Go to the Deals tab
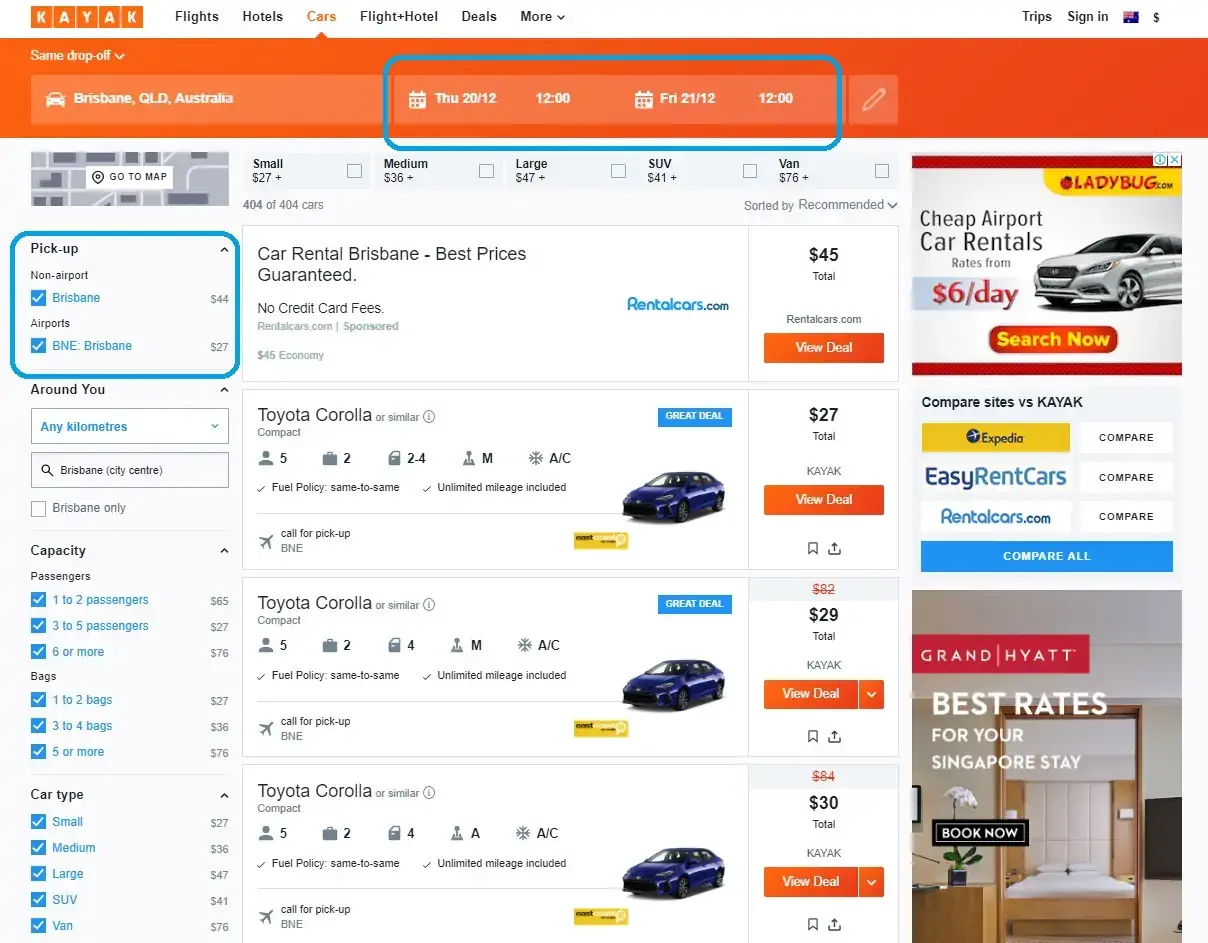The width and height of the screenshot is (1208, 943). [479, 17]
